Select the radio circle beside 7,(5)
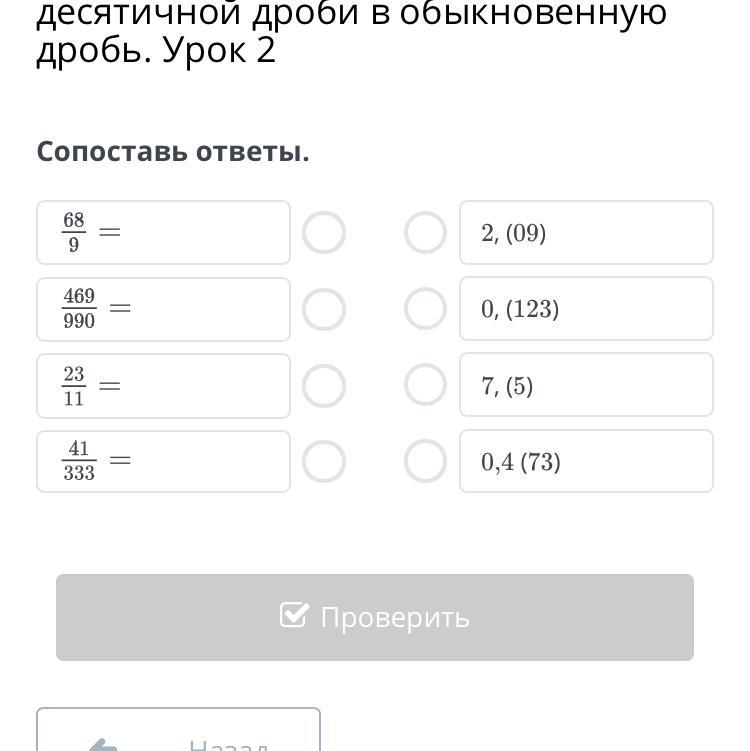 (425, 385)
